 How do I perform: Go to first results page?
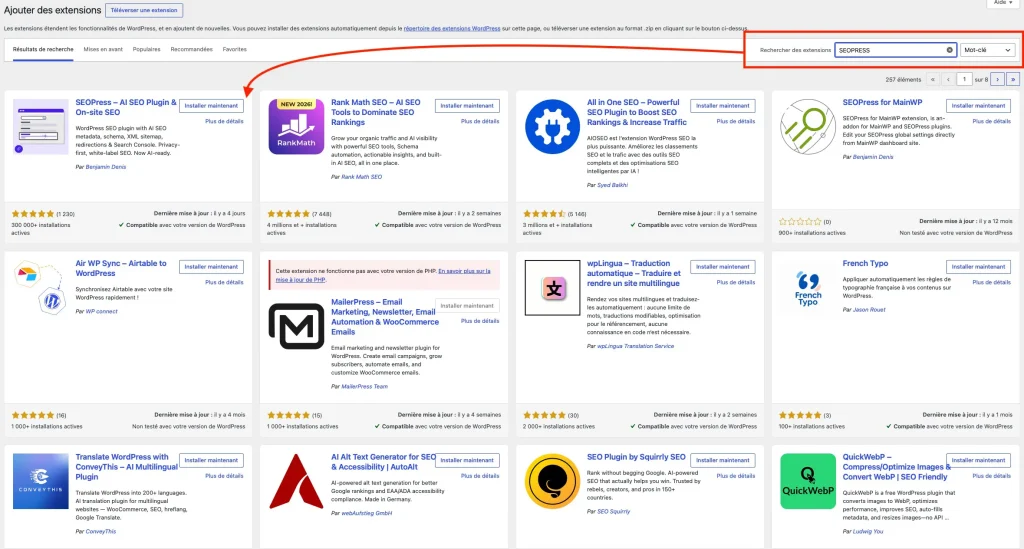click(x=933, y=79)
